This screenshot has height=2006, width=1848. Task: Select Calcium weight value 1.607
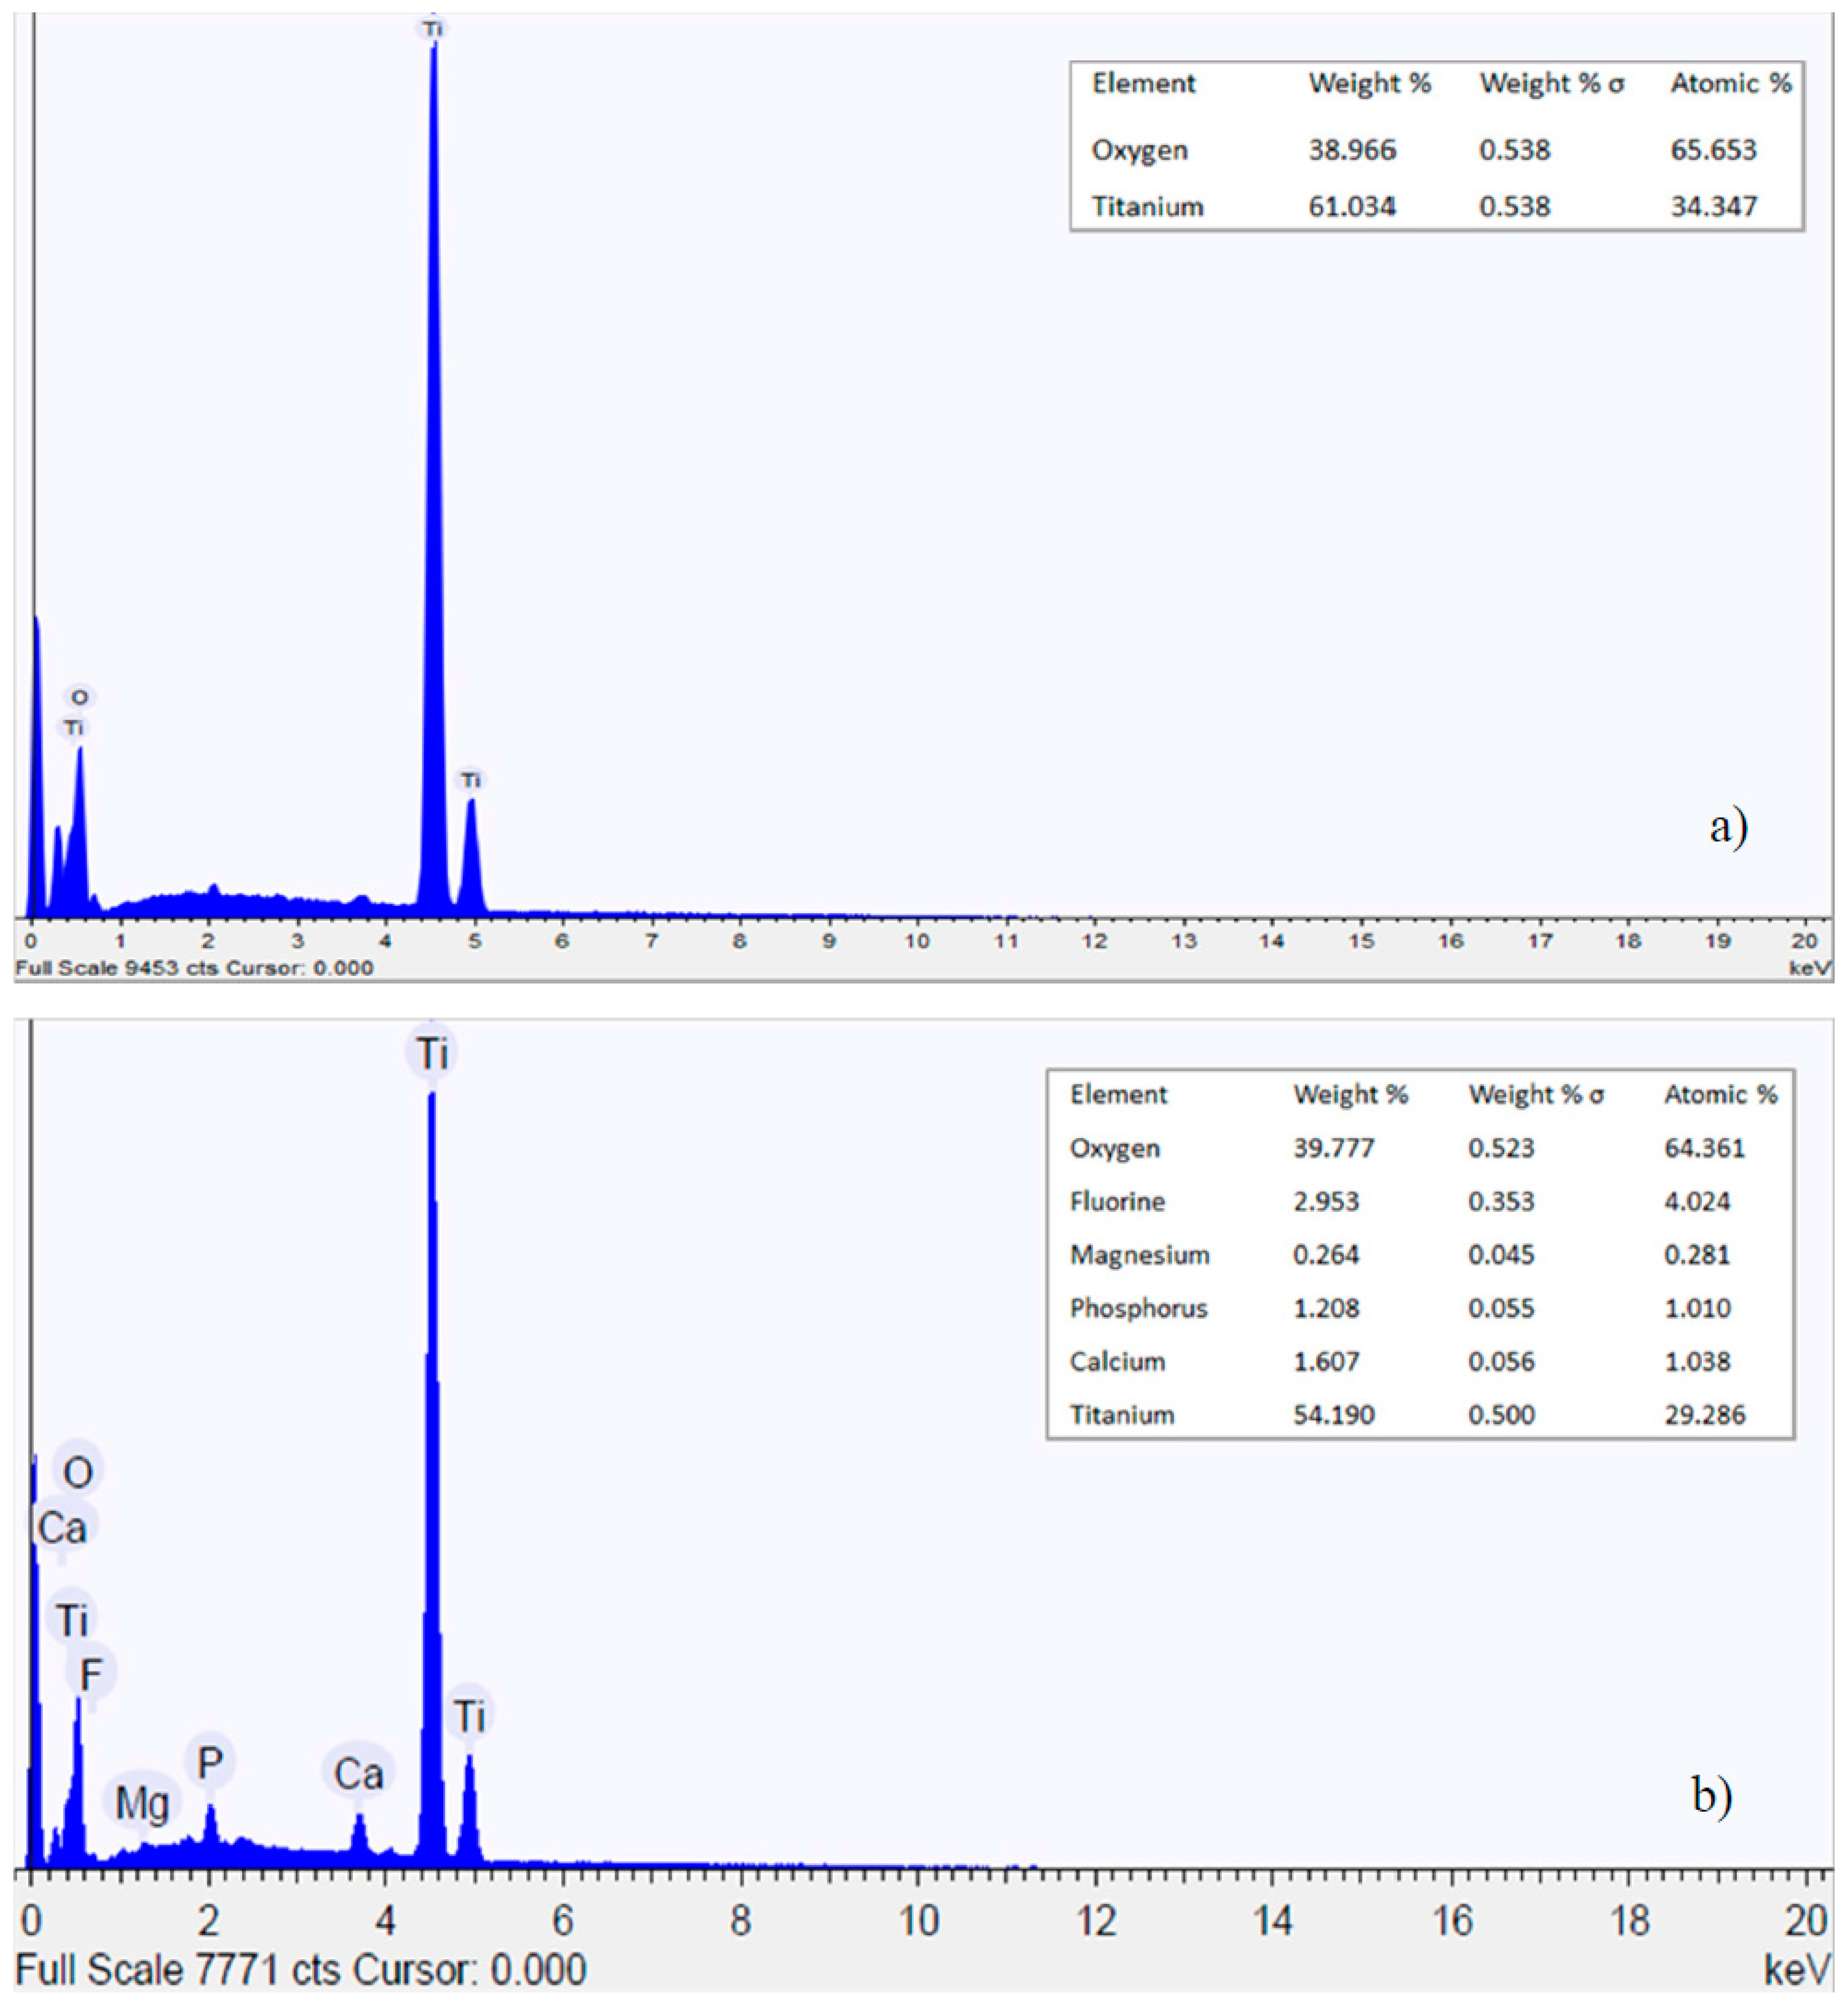(x=1326, y=1361)
